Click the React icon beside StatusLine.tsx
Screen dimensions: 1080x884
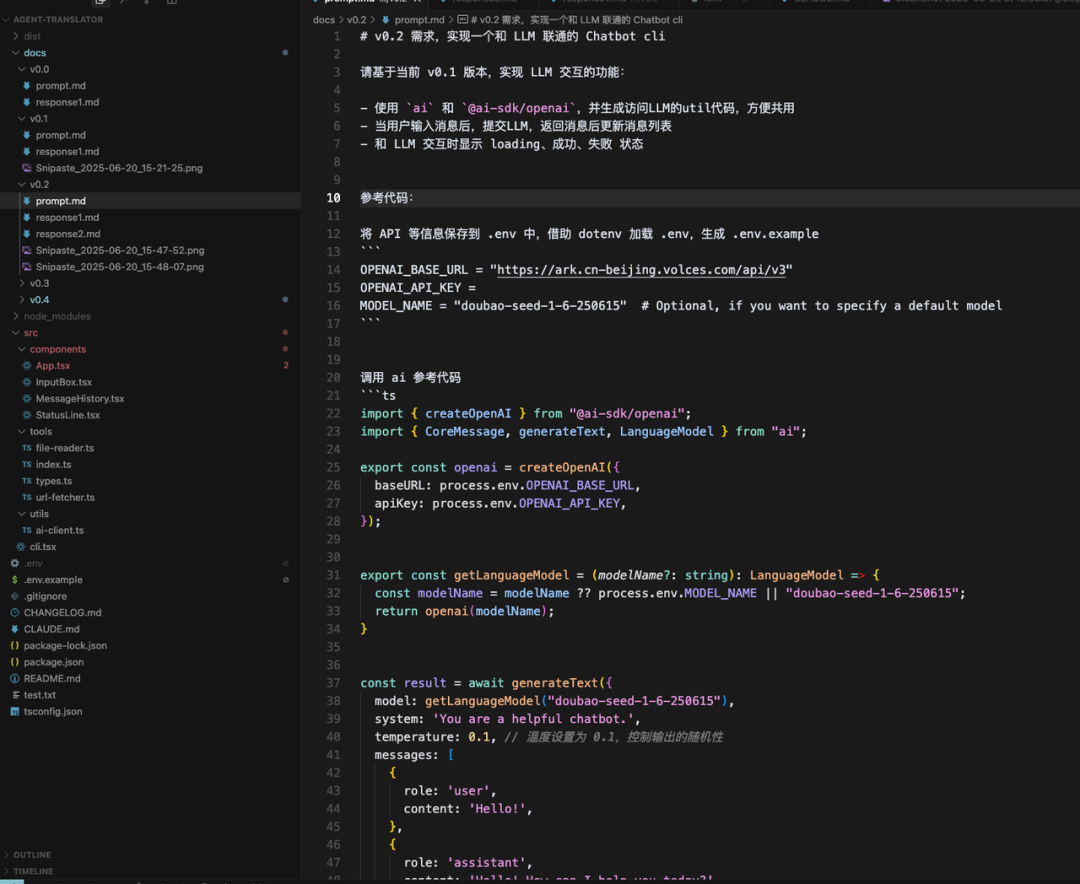point(26,415)
